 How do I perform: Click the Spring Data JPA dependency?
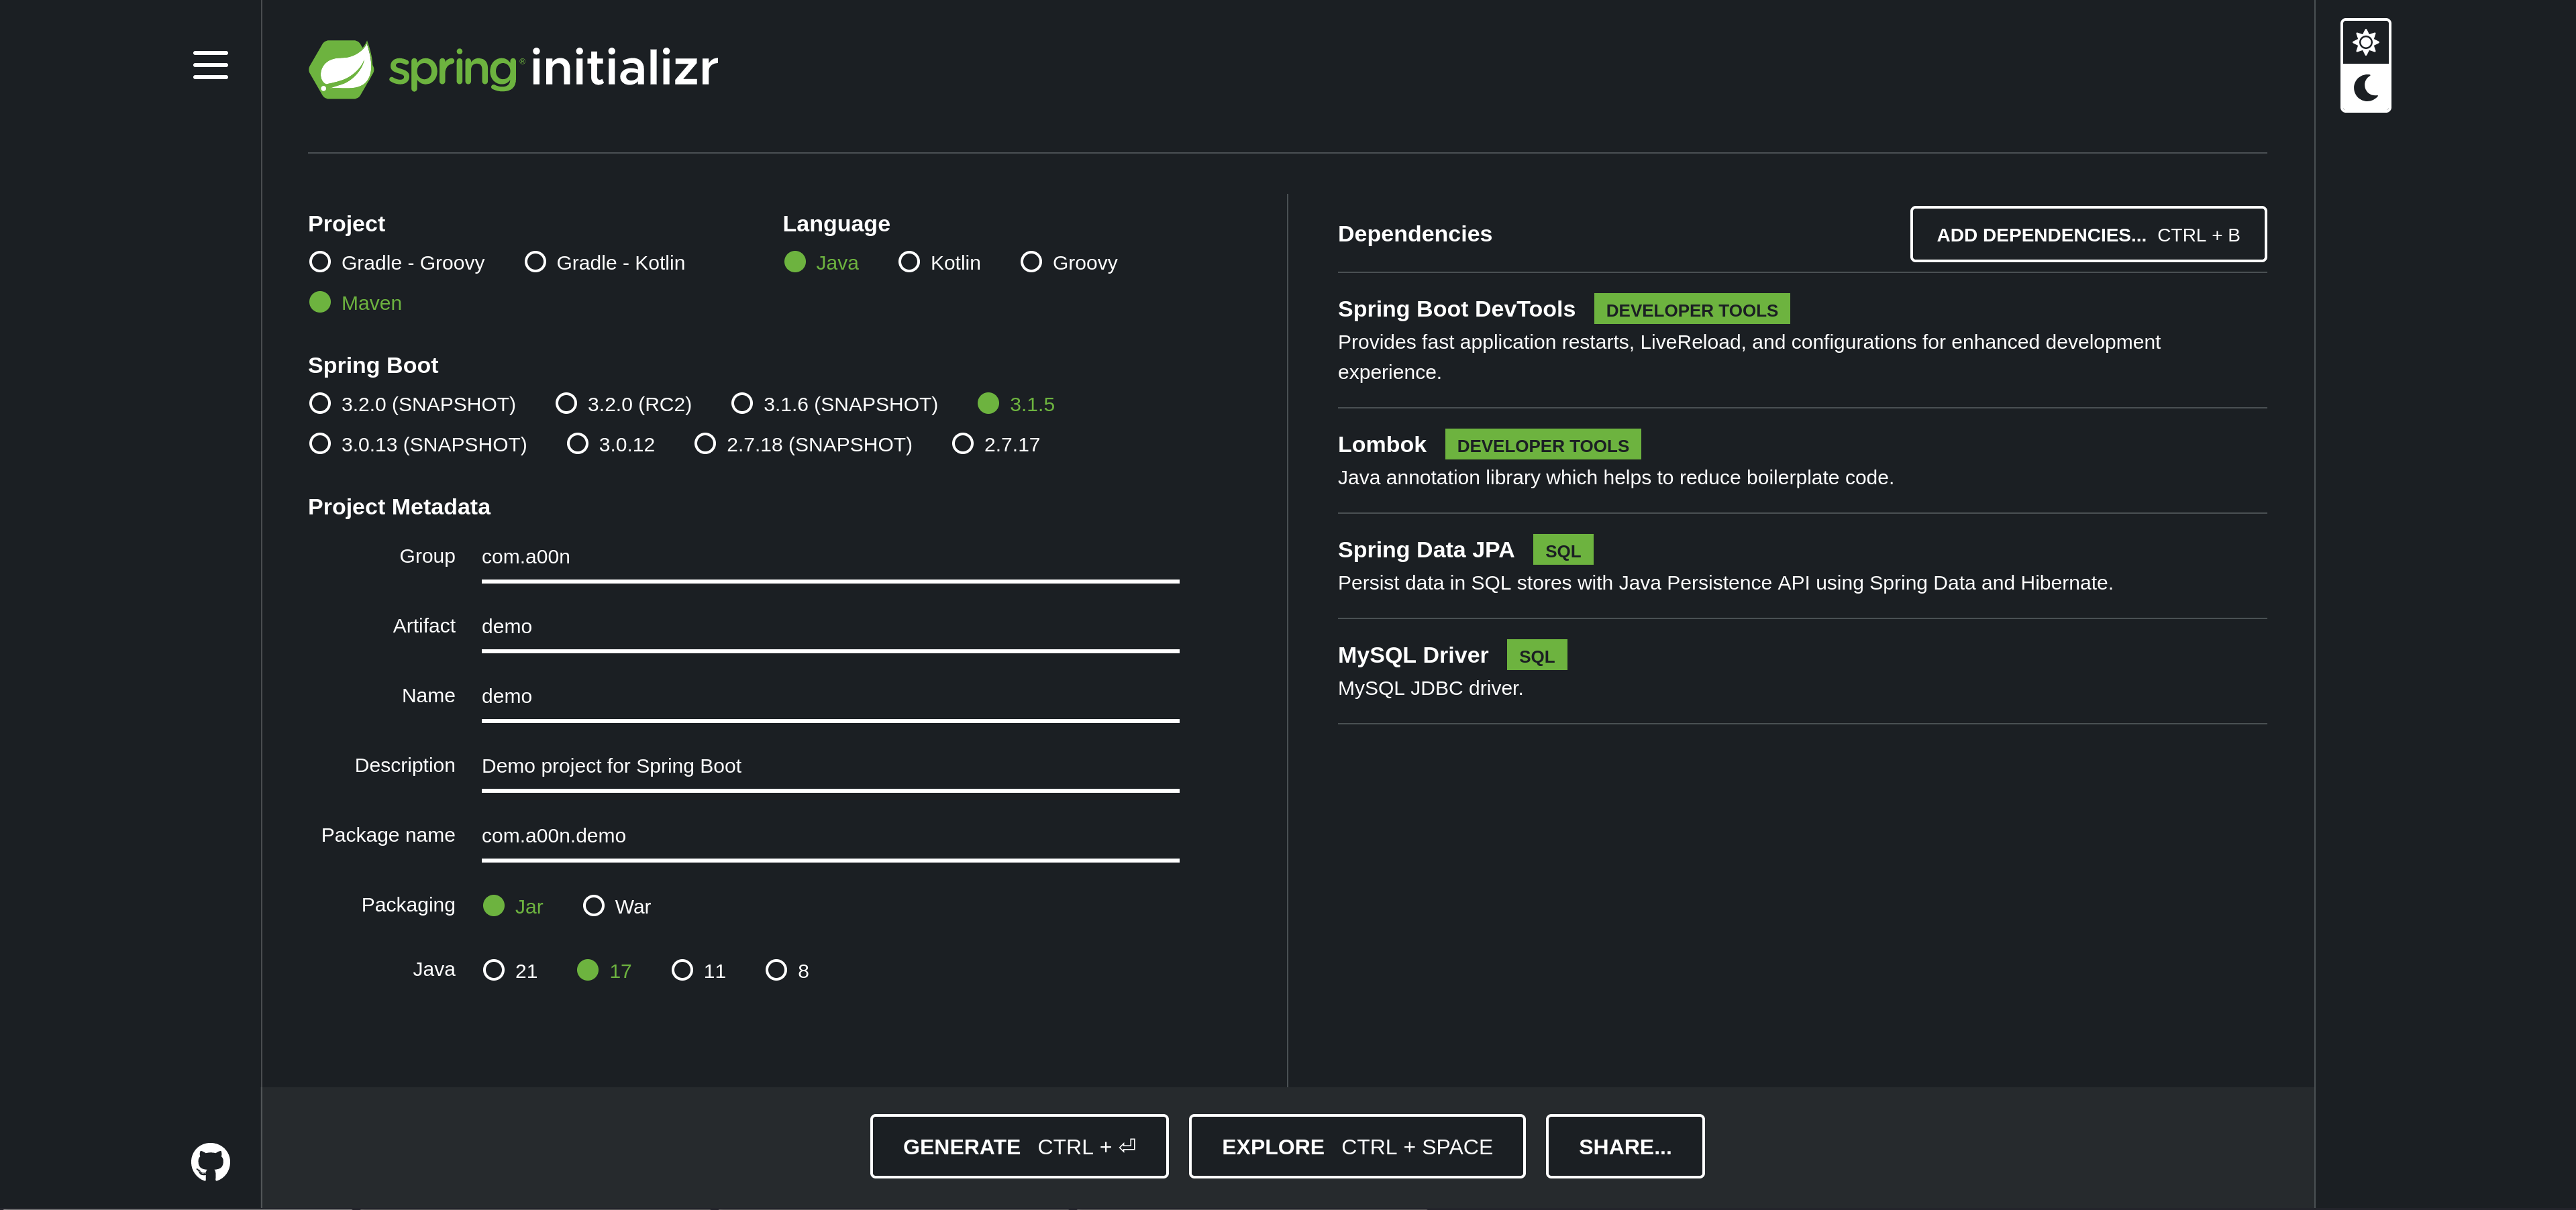1802,566
